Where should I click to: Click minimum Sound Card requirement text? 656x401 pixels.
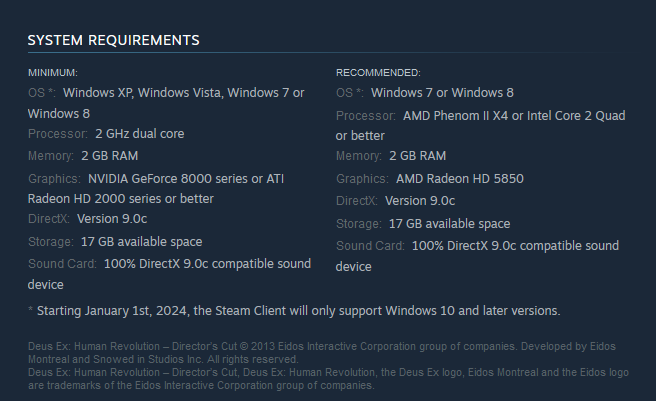169,274
